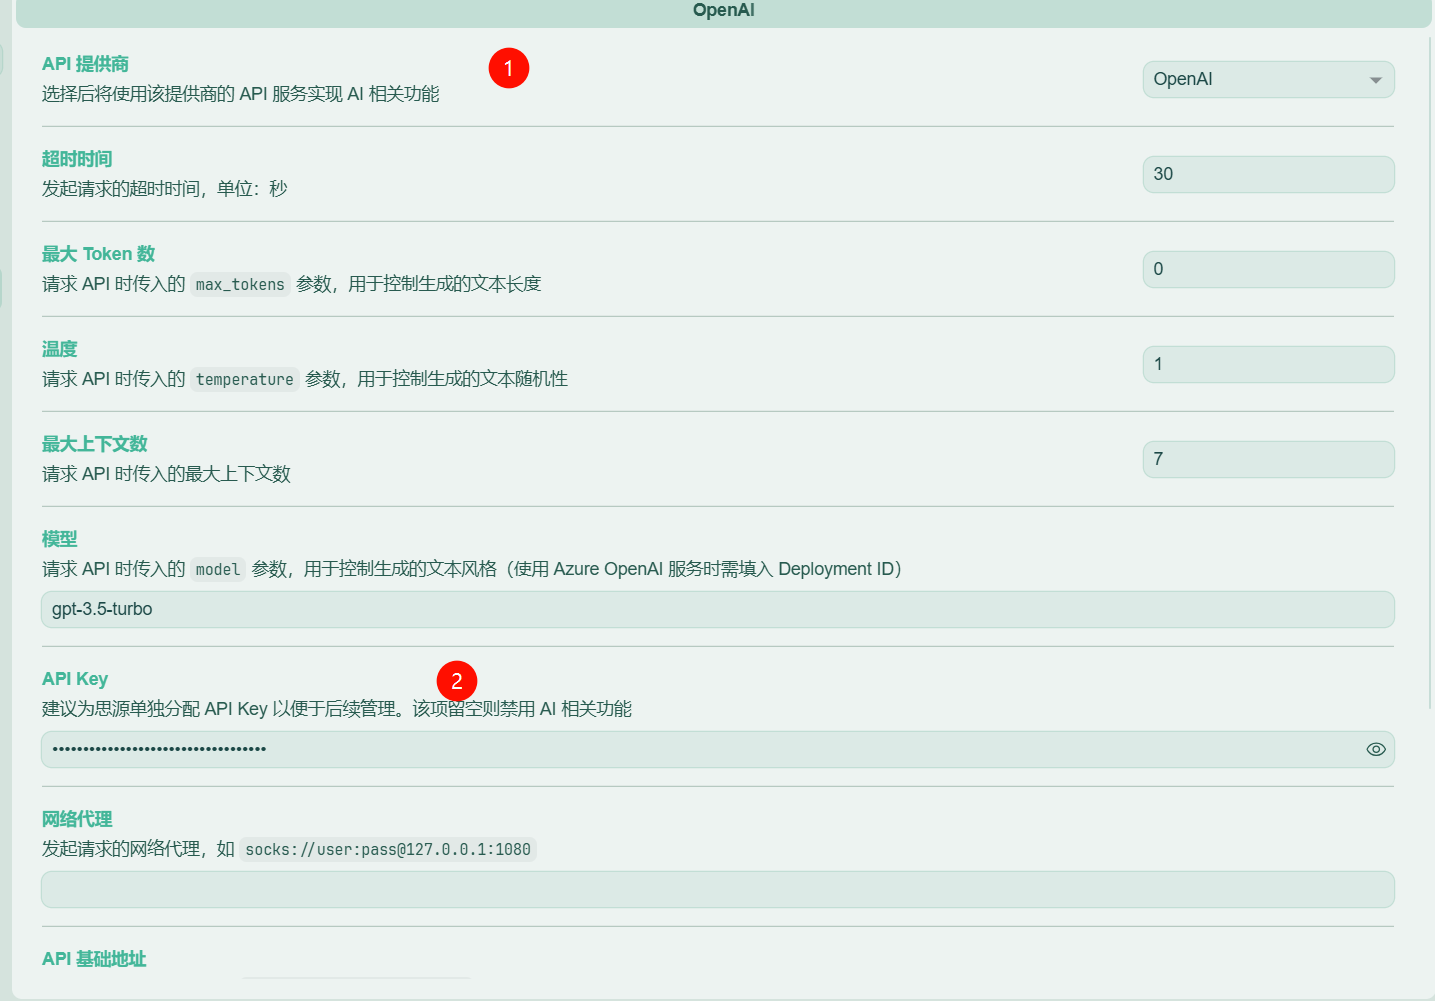
Task: Click the "socks://user:pass@127.0.0.1:1080" example text
Action: coord(388,849)
